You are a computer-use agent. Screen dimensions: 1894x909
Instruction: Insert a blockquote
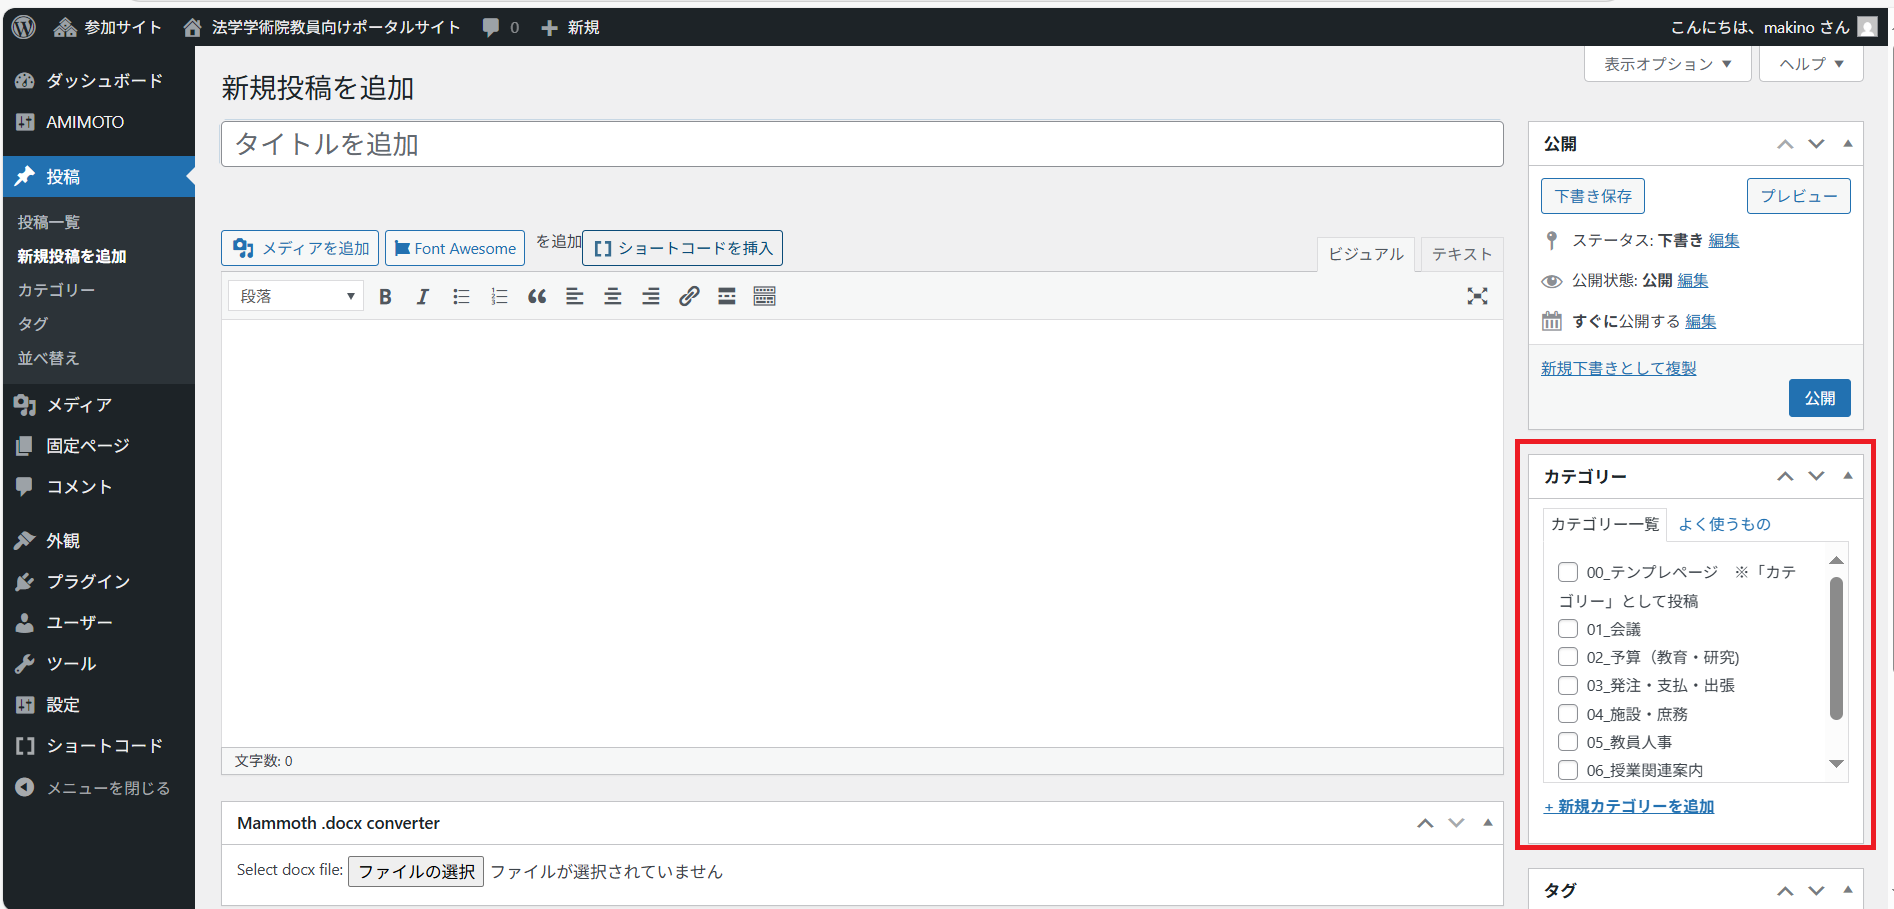(x=537, y=297)
